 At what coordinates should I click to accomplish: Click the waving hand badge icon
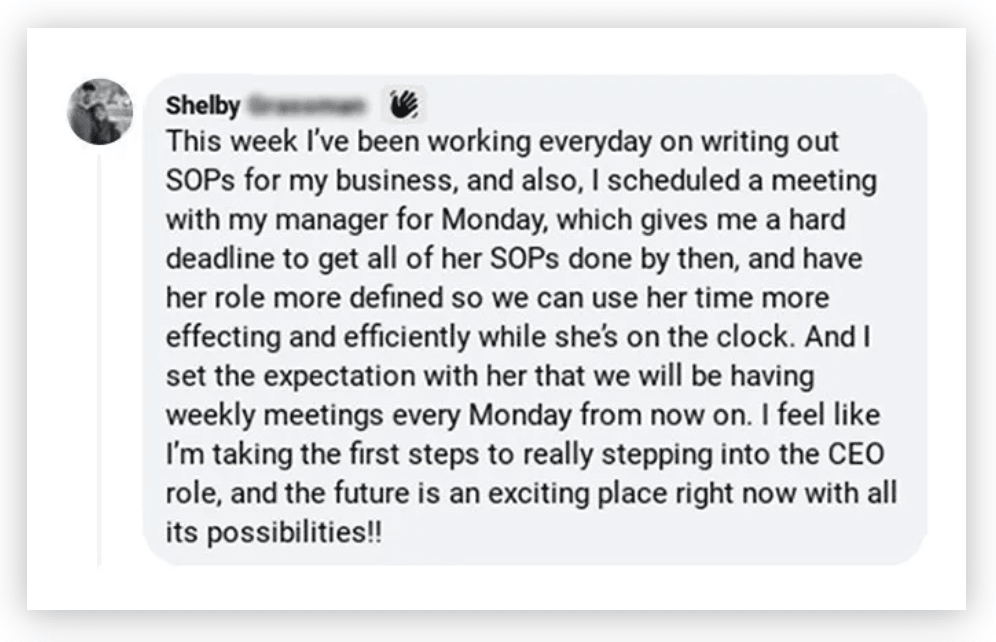tap(404, 104)
